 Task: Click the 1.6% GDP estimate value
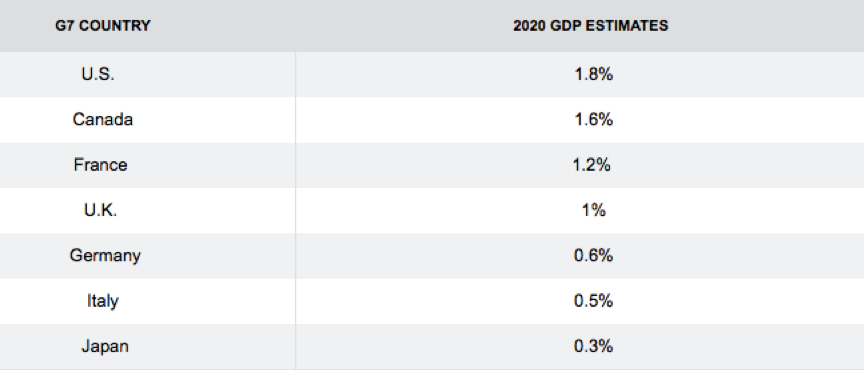593,120
